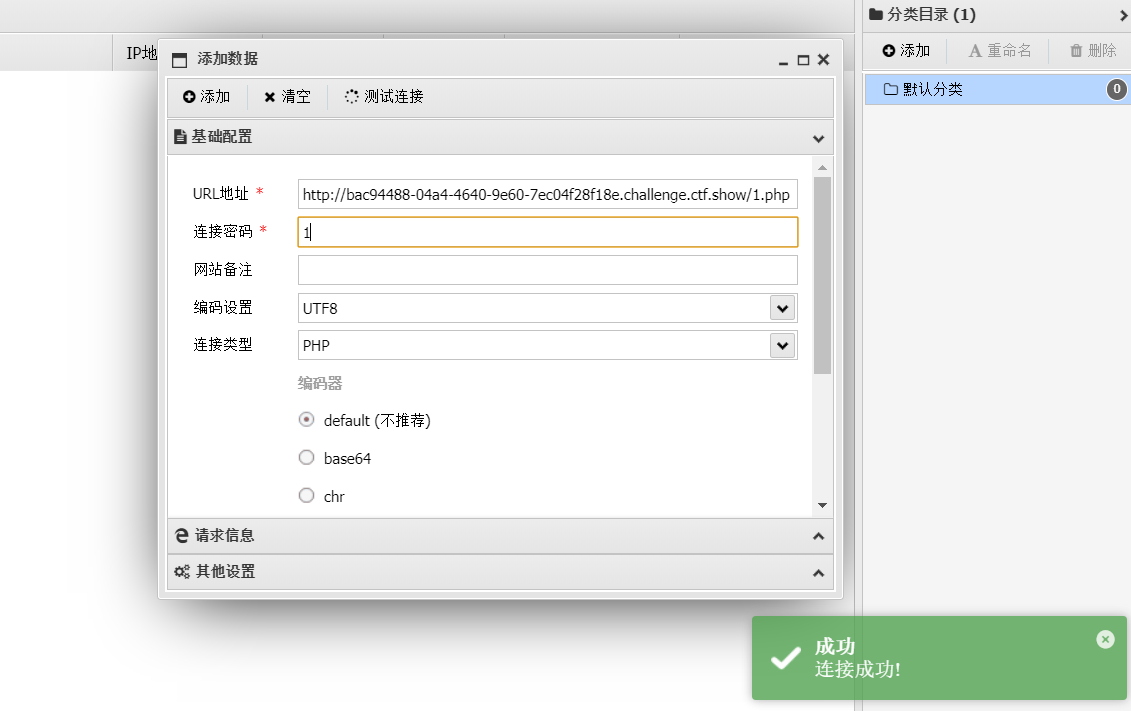Open the 连接类型 PHP dropdown
Viewport: 1131px width, 711px height.
[783, 345]
